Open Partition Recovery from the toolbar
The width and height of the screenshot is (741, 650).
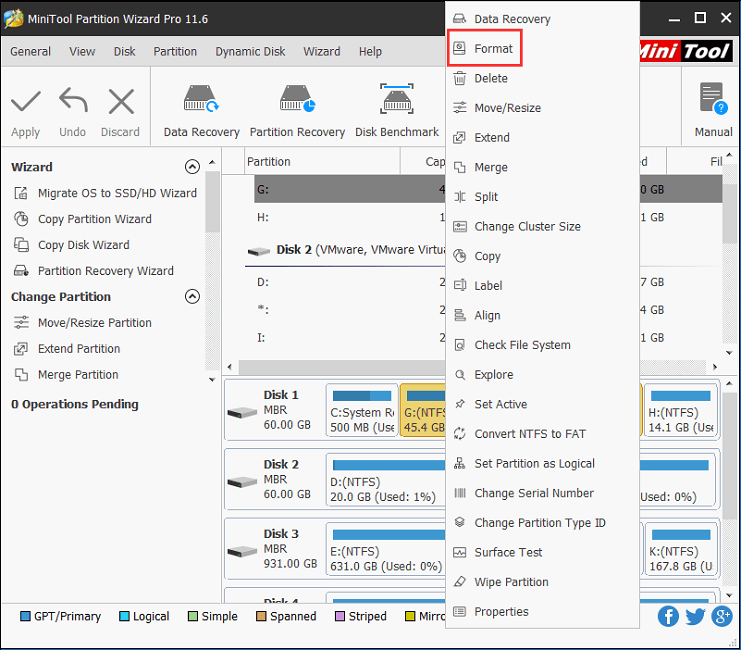coord(297,100)
